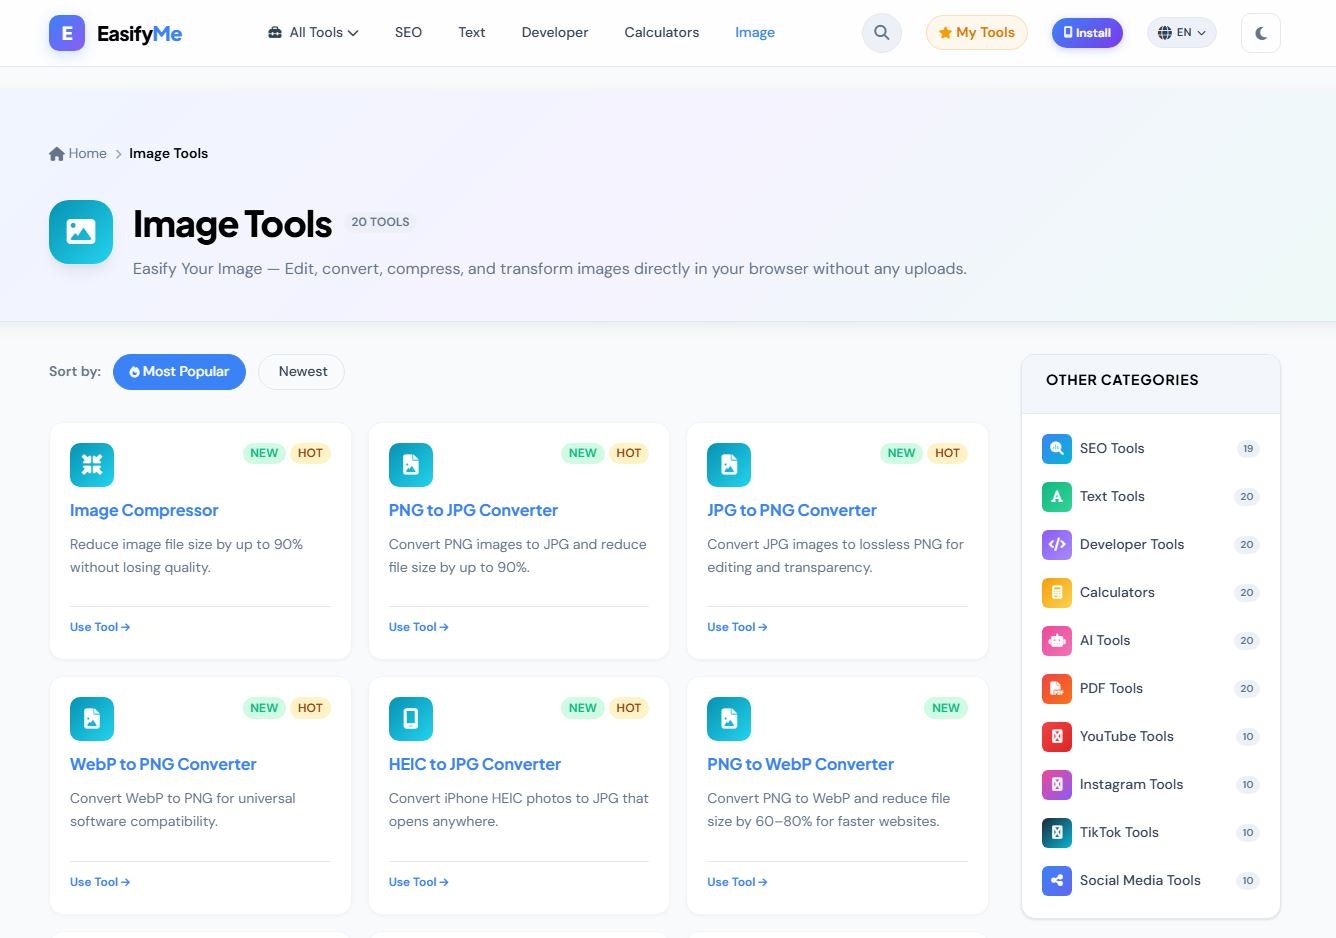This screenshot has height=938, width=1336.
Task: Click the JPG to PNG Converter icon
Action: point(729,465)
